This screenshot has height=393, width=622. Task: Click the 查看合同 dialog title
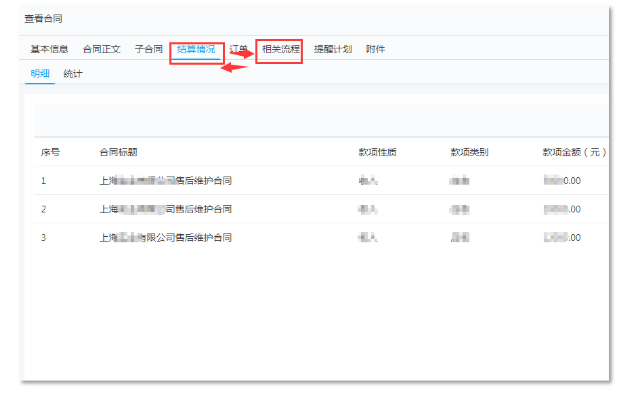coord(43,19)
